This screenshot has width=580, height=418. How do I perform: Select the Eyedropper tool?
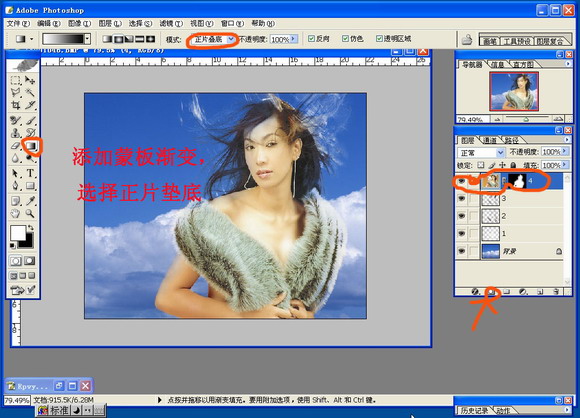tap(30, 201)
